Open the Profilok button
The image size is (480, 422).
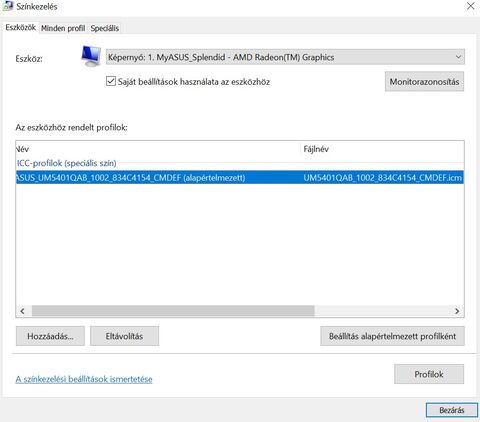click(429, 374)
